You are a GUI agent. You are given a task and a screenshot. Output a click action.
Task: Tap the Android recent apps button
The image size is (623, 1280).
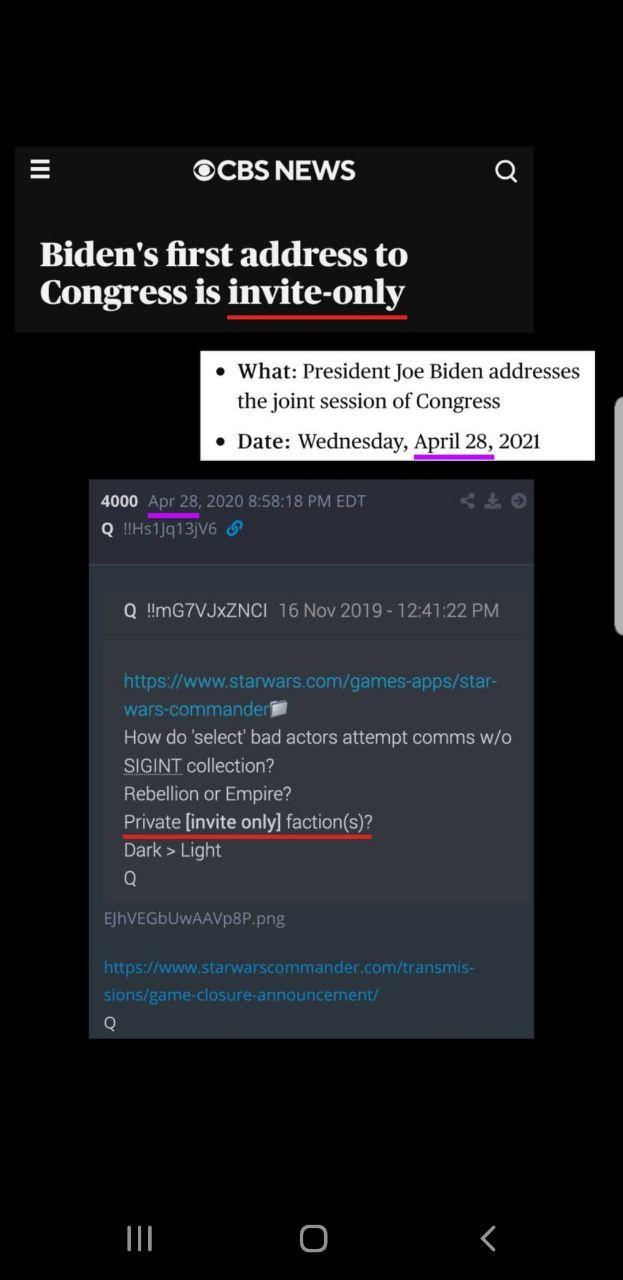[x=139, y=1238]
